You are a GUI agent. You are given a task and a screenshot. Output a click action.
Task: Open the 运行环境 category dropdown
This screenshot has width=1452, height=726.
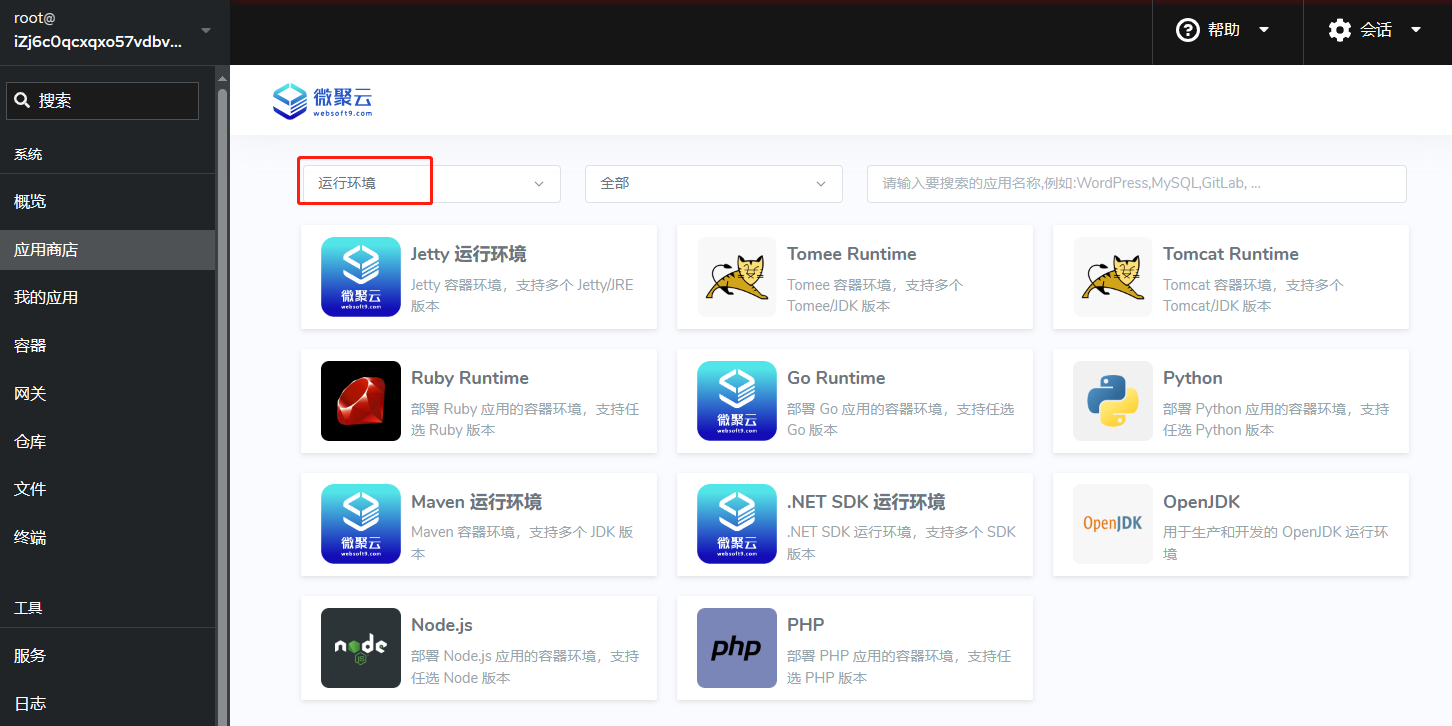[430, 184]
